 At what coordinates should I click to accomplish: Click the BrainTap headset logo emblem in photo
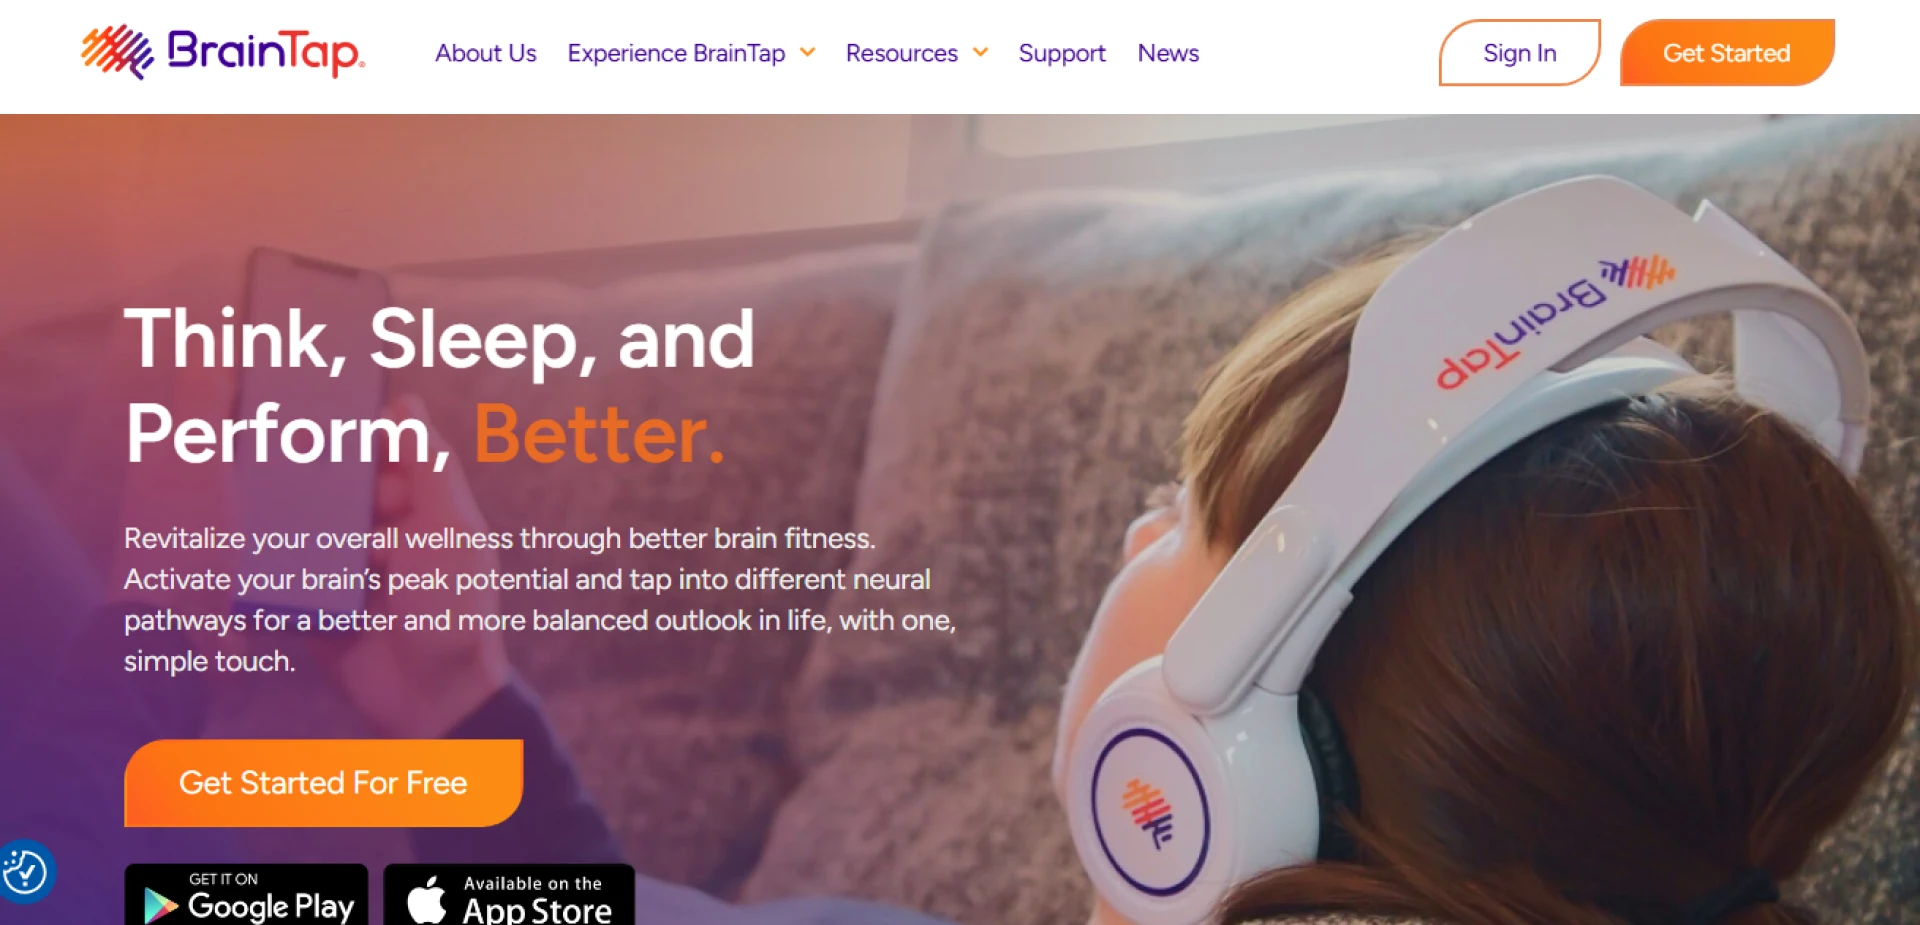tap(1147, 812)
